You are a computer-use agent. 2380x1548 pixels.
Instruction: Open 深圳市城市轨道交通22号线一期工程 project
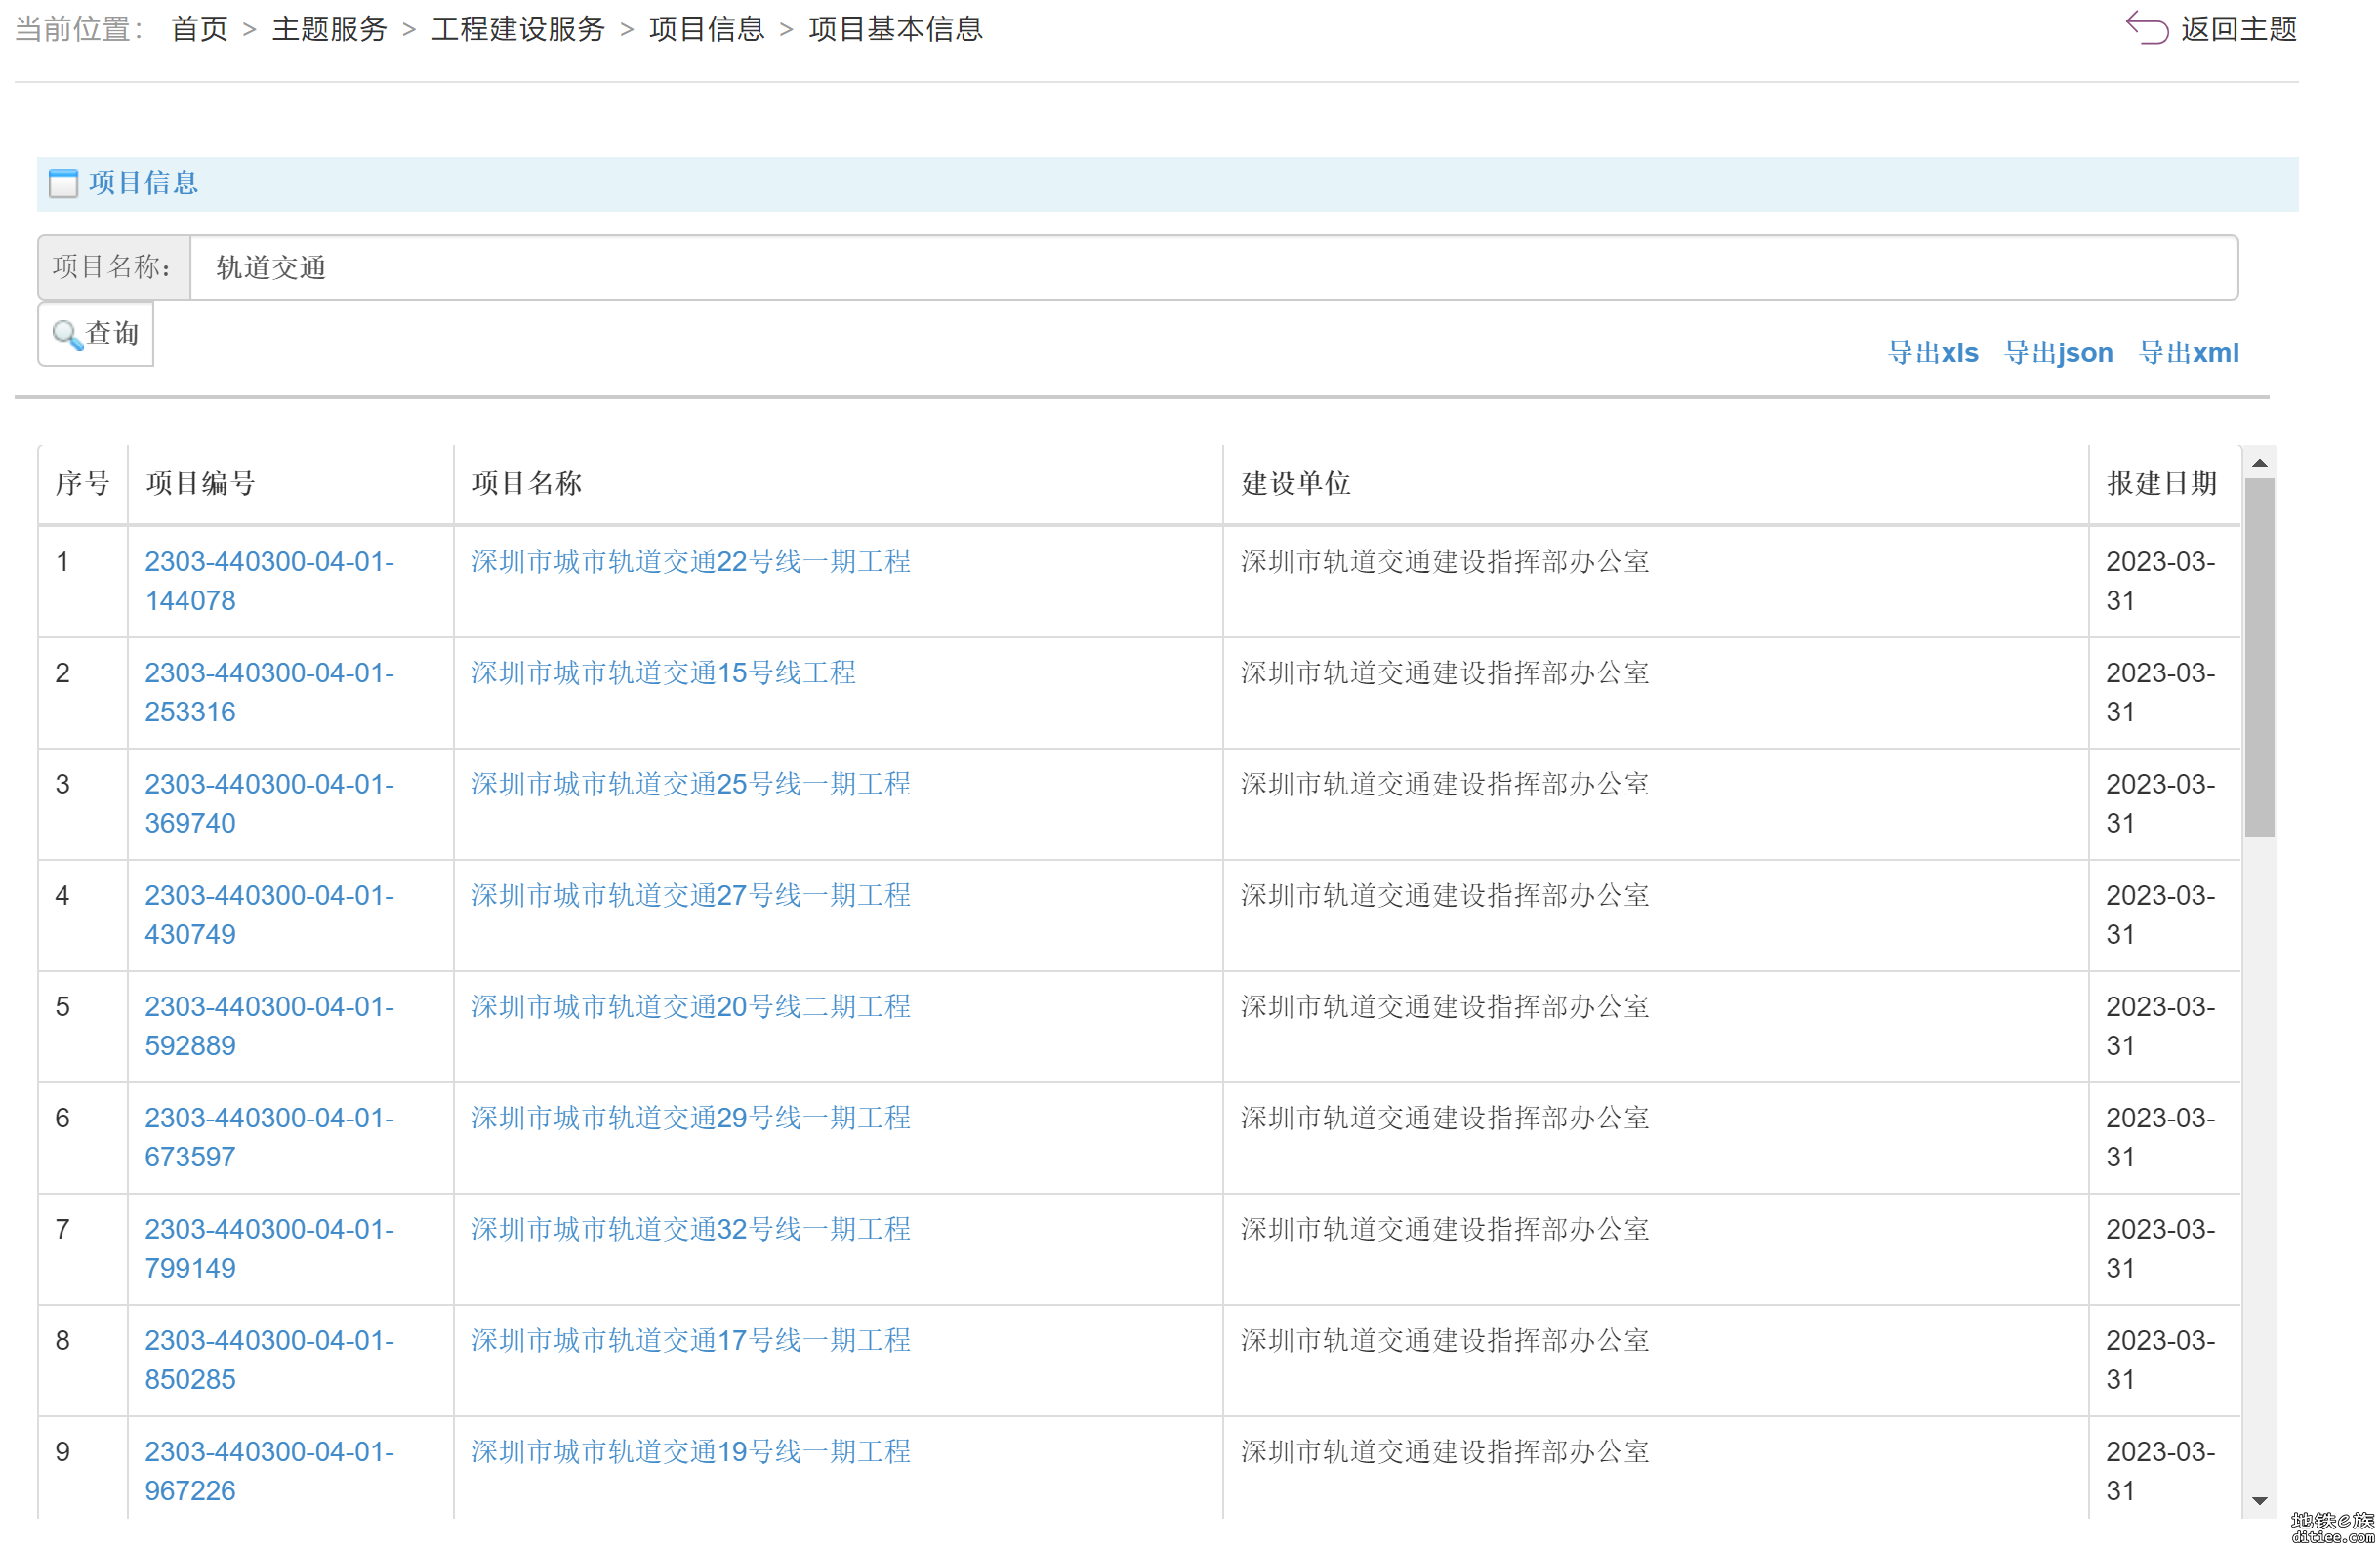point(691,561)
